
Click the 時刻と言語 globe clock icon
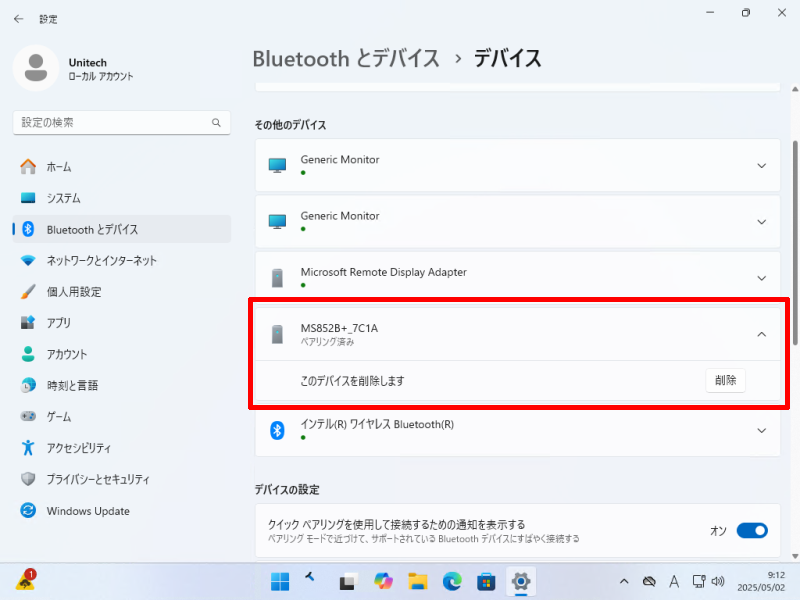(x=28, y=385)
